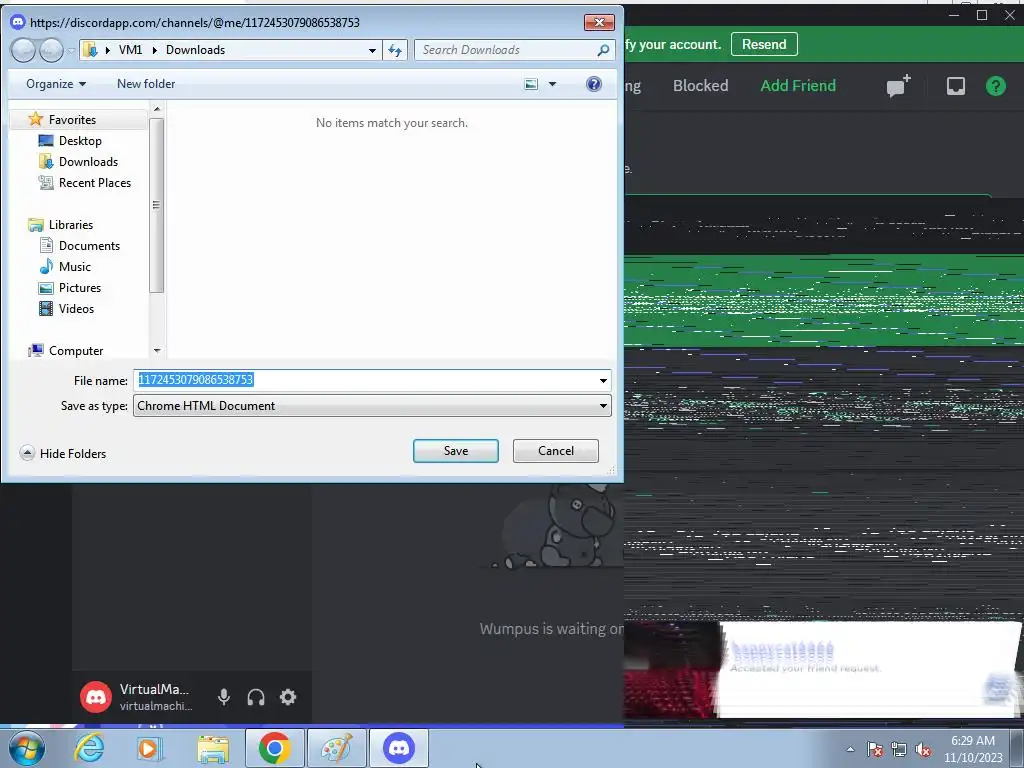The height and width of the screenshot is (768, 1024).
Task: Switch to Google Chrome on taskbar
Action: click(x=275, y=748)
